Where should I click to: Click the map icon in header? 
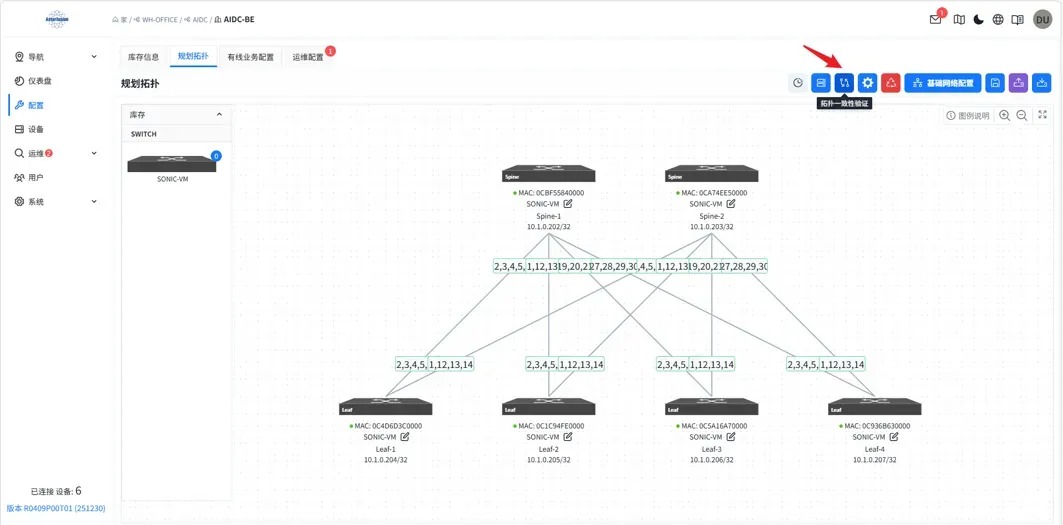[x=959, y=20]
